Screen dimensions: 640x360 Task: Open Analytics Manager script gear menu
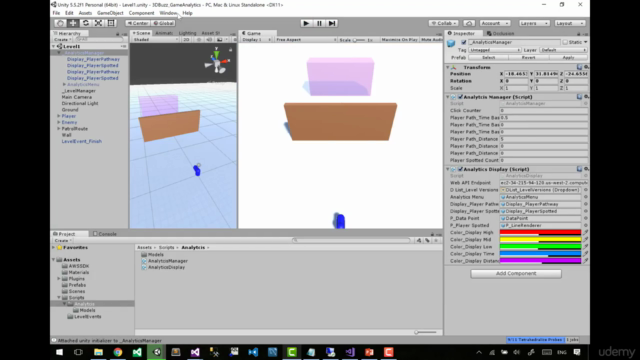point(586,97)
